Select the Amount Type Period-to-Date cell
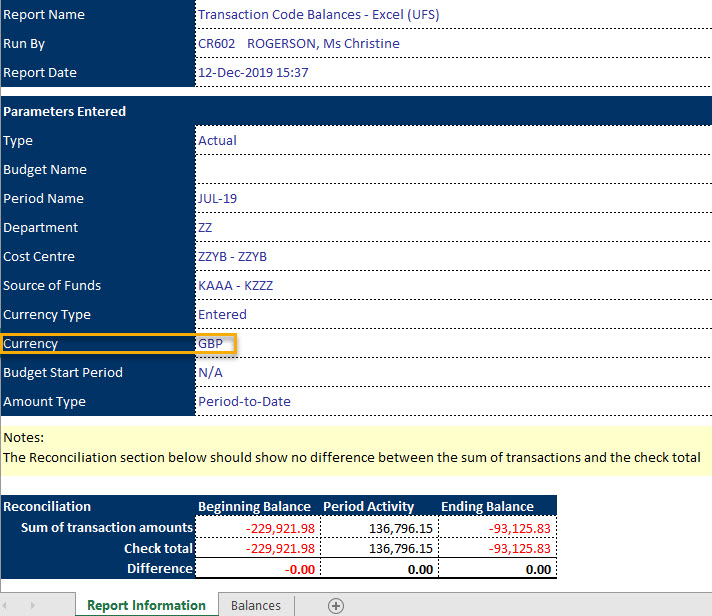This screenshot has width=712, height=616. coord(453,401)
